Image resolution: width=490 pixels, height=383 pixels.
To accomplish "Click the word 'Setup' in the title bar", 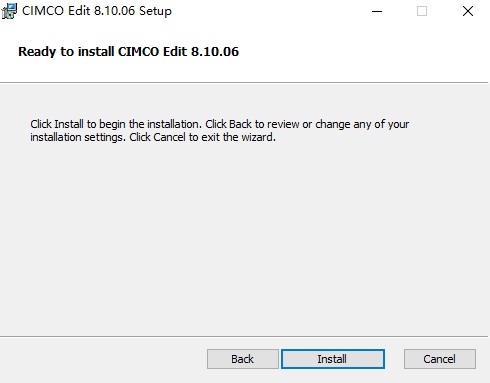I will pos(155,12).
